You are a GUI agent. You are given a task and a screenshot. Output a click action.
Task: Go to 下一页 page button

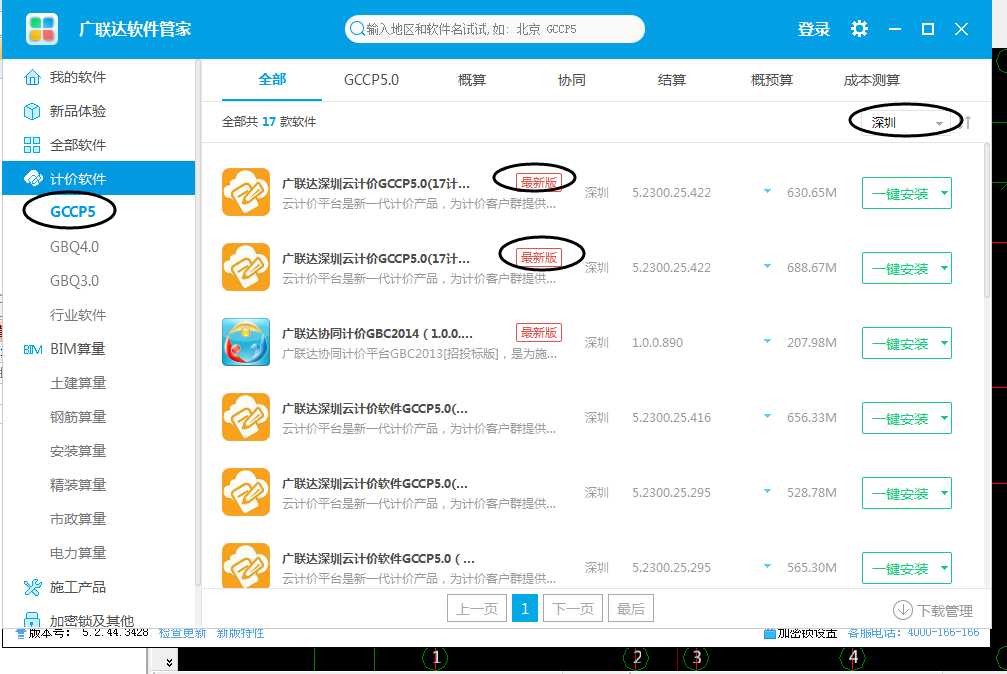pyautogui.click(x=573, y=608)
